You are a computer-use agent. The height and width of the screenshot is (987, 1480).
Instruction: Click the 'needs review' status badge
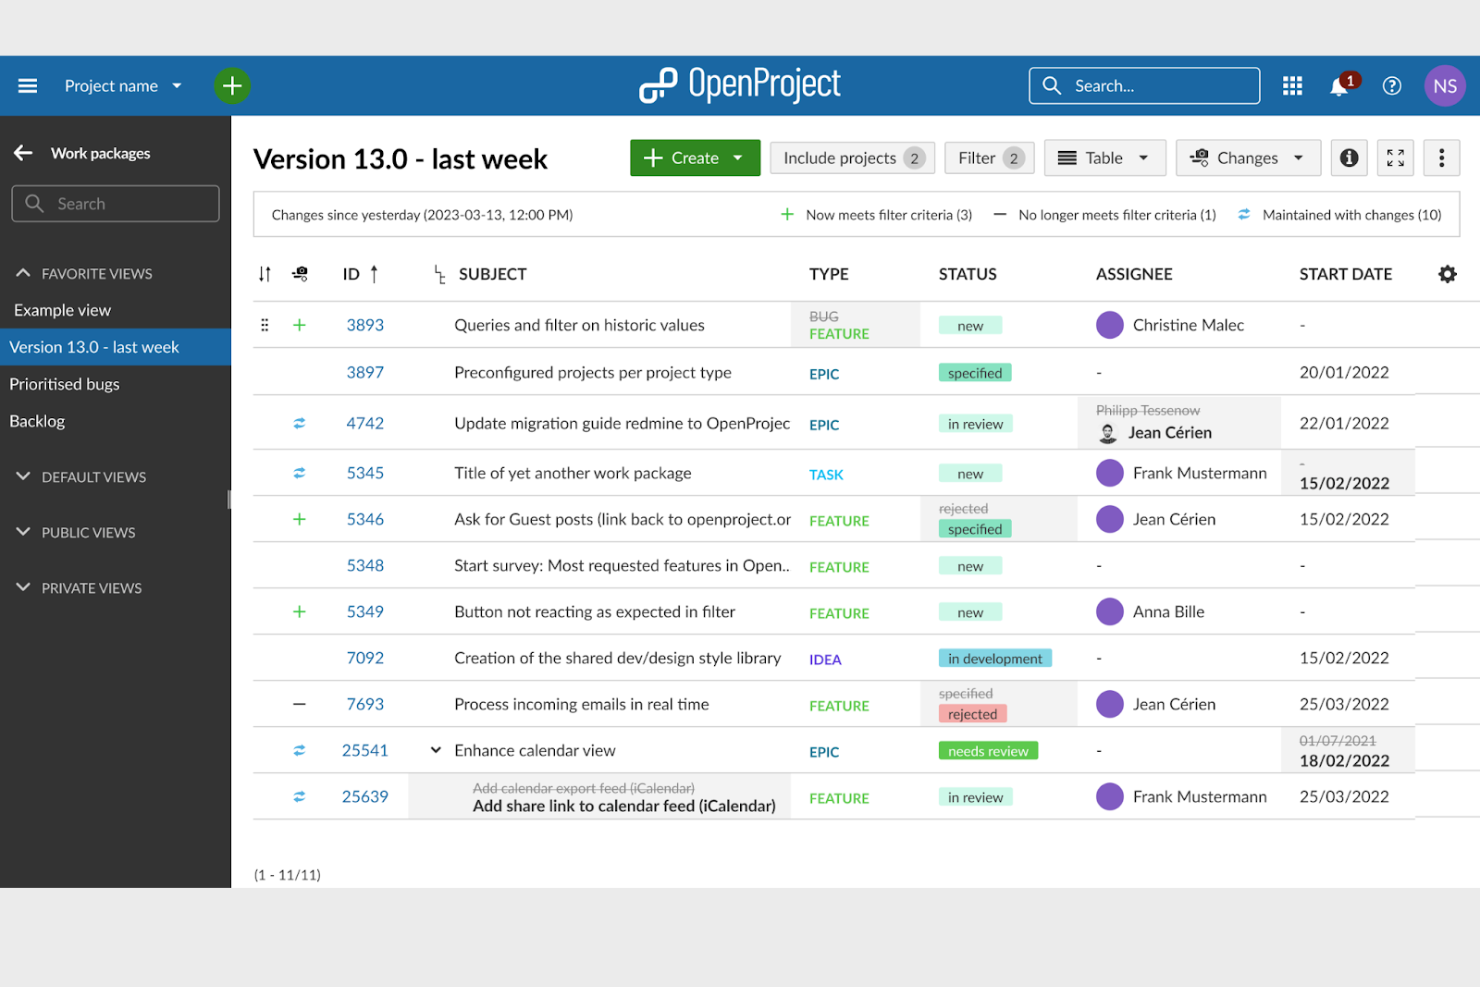pos(988,751)
